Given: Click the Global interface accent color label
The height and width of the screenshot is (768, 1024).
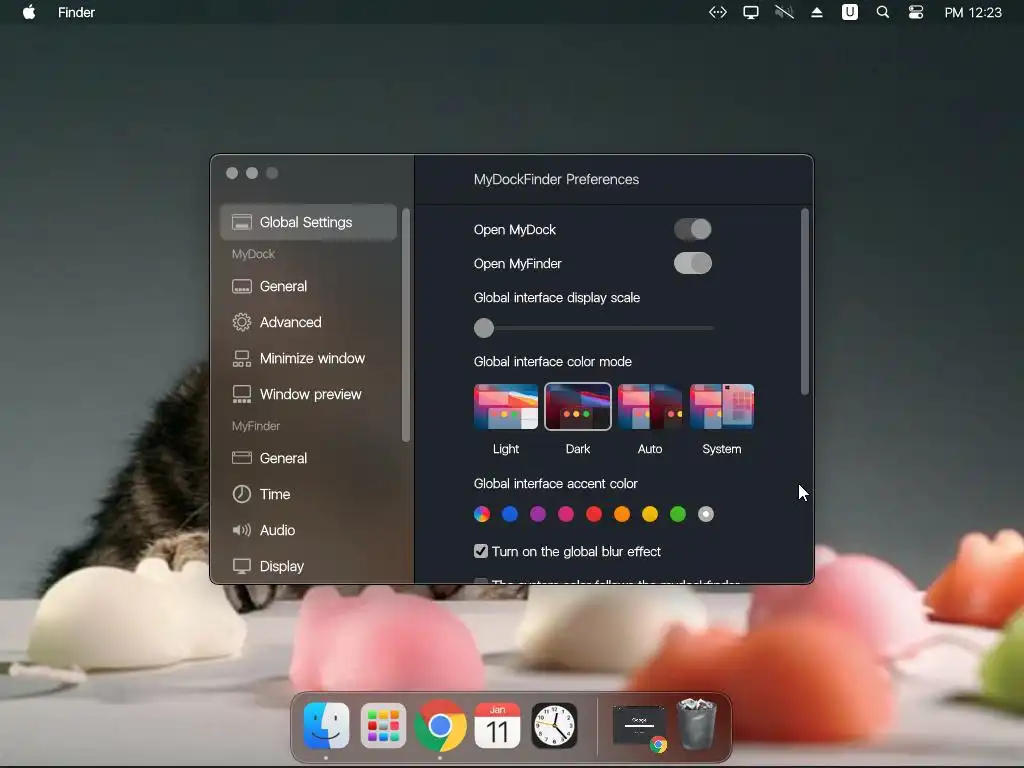Looking at the screenshot, I should [556, 483].
